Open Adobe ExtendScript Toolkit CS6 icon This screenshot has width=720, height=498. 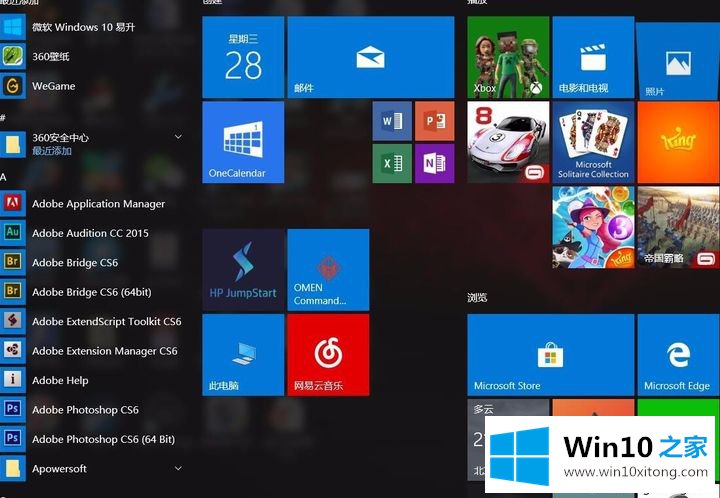pos(12,321)
